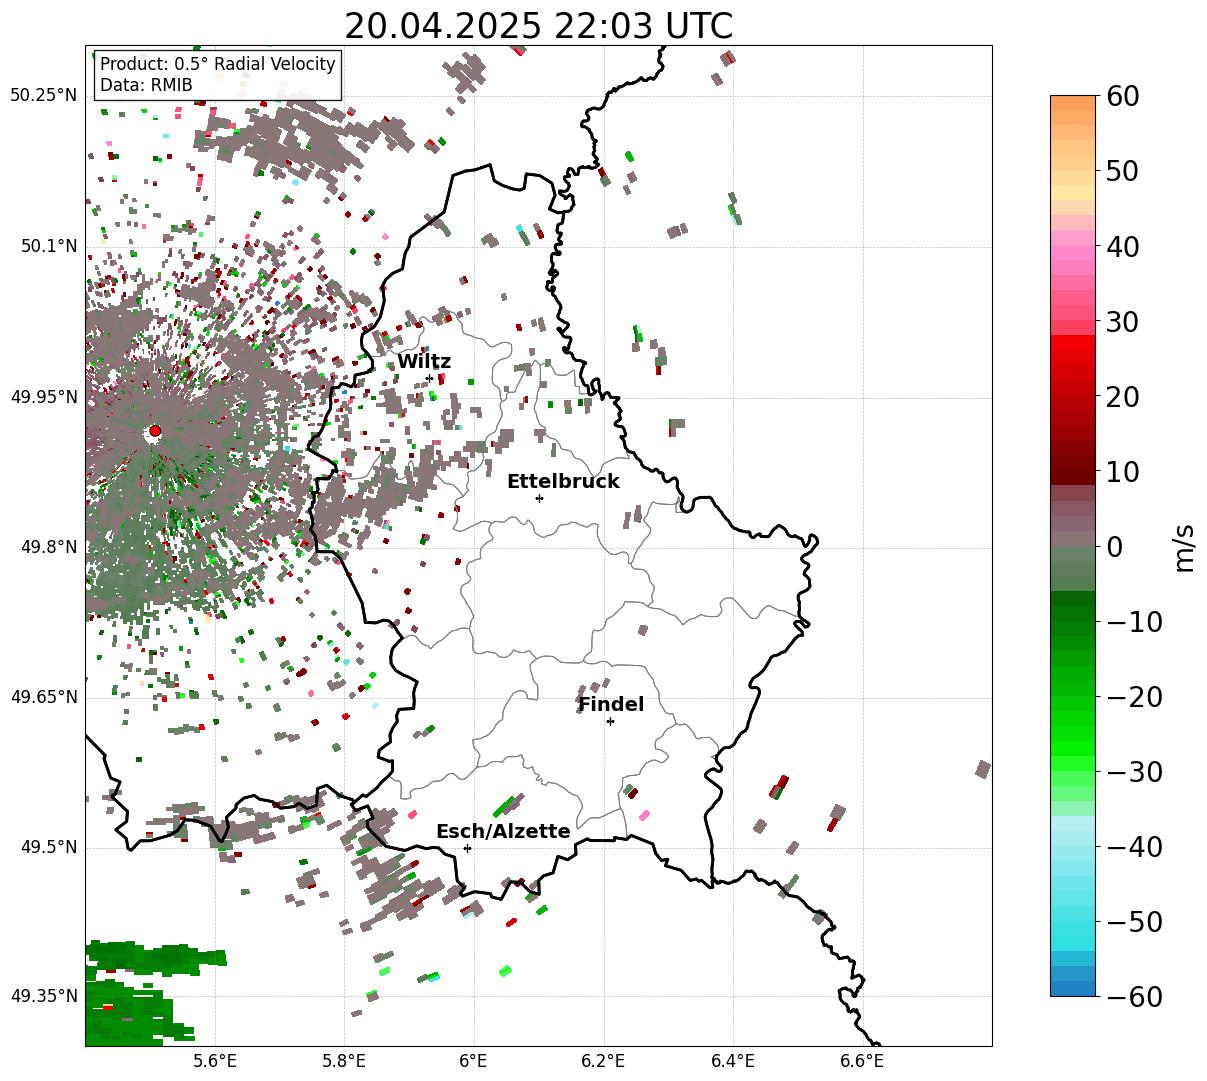Viewport: 1207px width, 1081px height.
Task: Click the 6.4°E longitude label
Action: pyautogui.click(x=733, y=1061)
